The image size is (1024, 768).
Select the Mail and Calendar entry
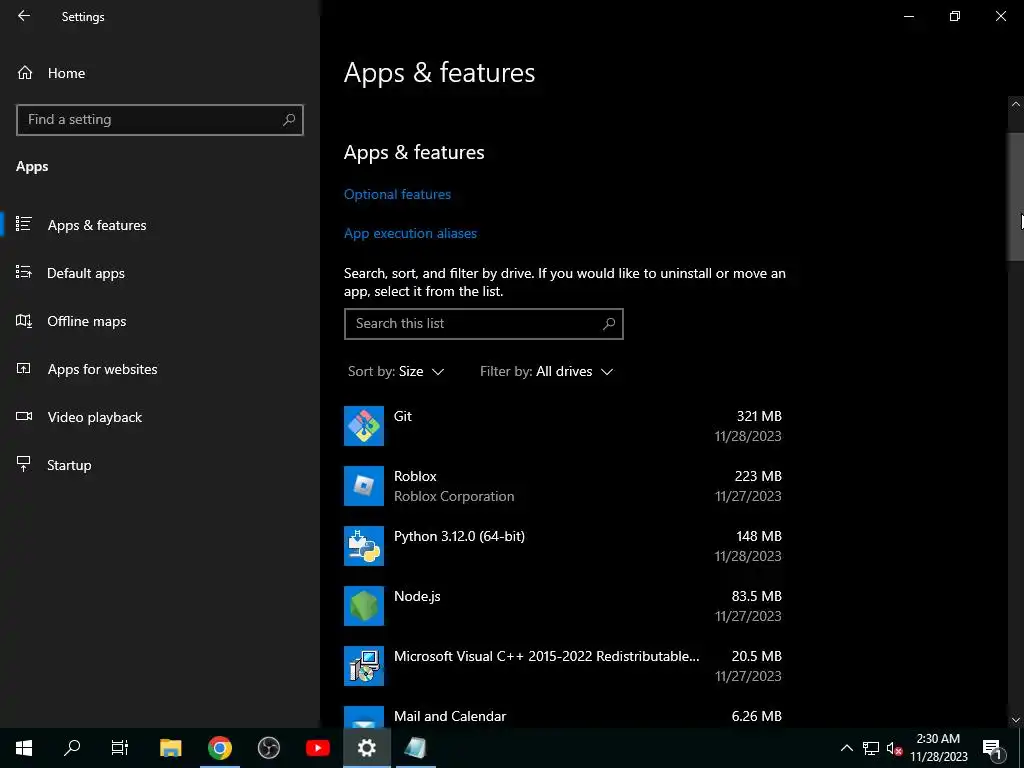(x=563, y=717)
